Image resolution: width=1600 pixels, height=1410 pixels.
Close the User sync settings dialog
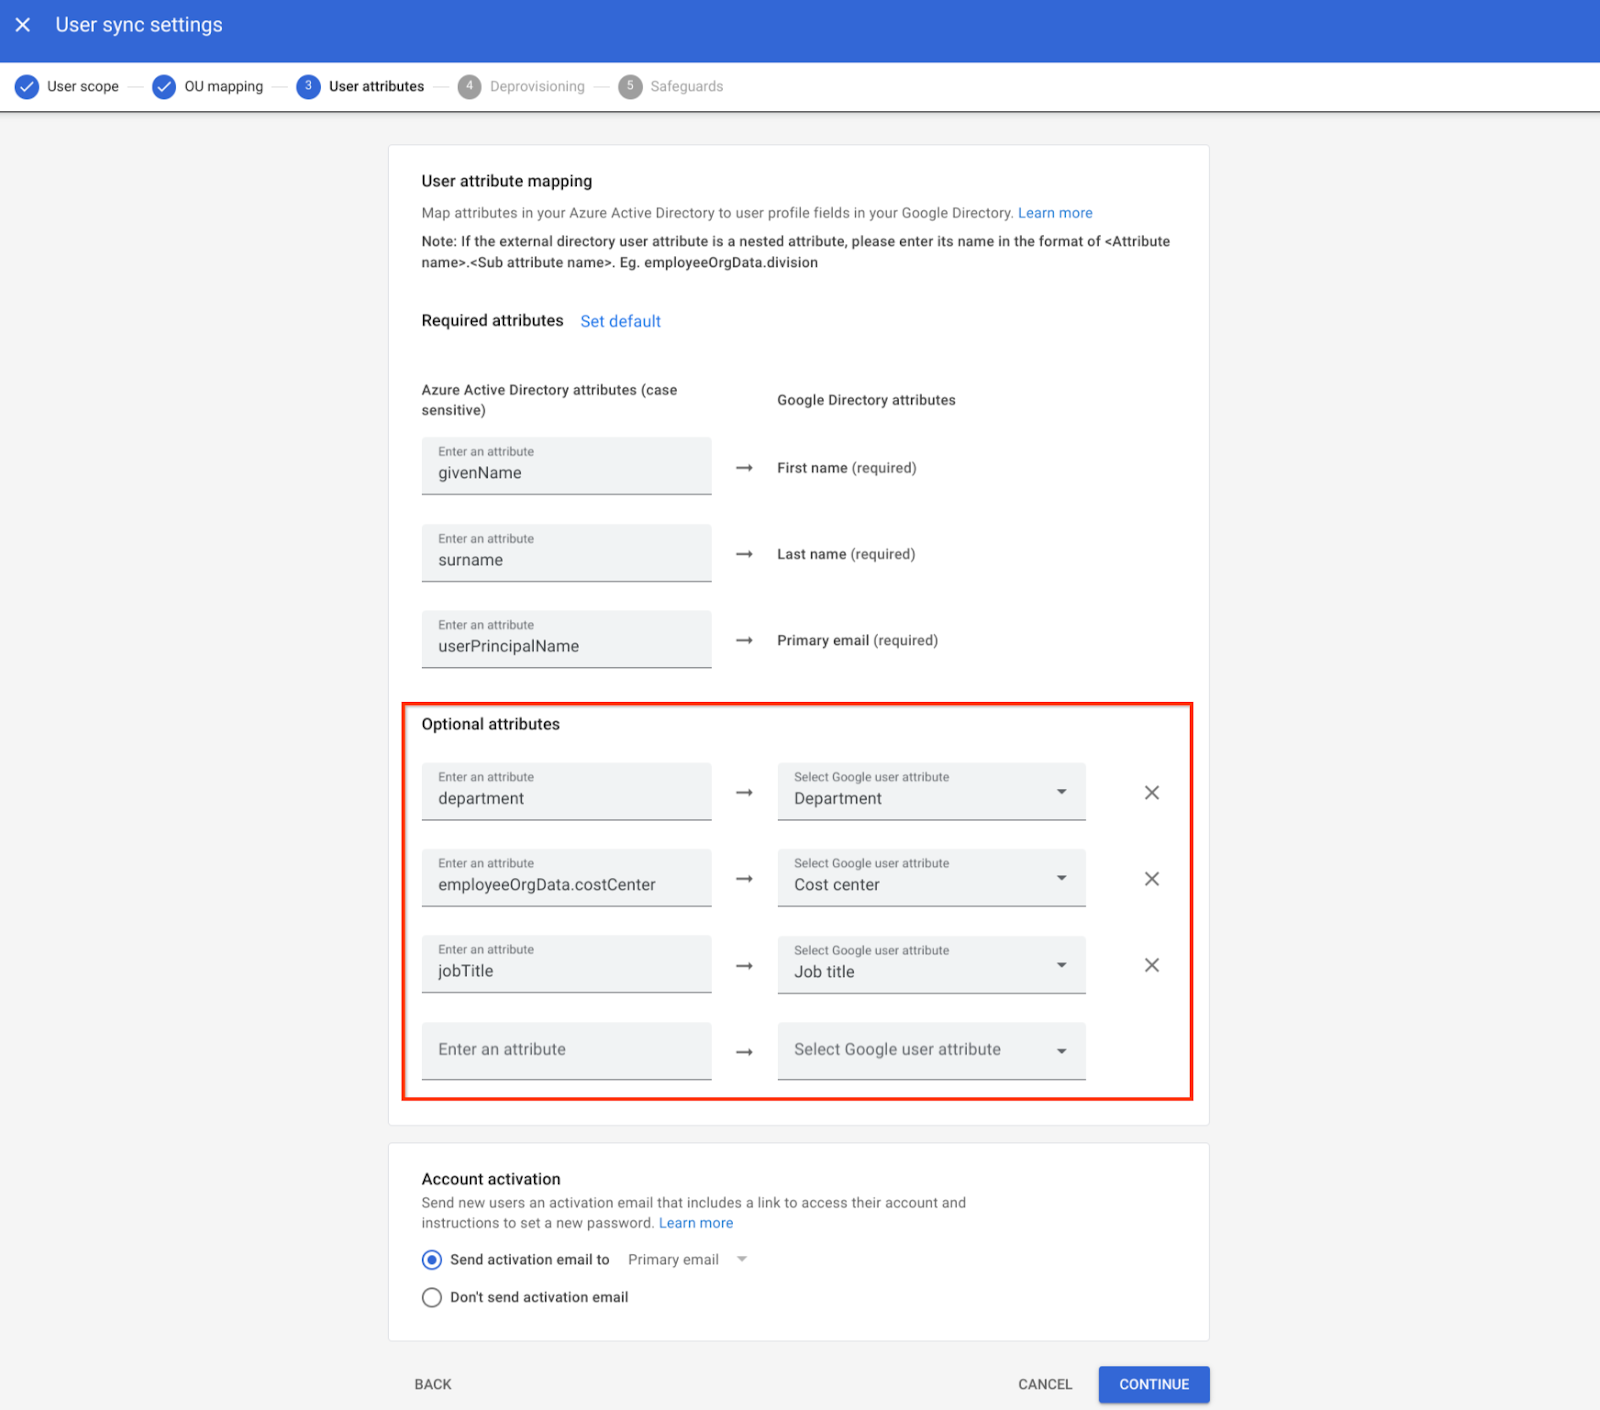pos(23,25)
